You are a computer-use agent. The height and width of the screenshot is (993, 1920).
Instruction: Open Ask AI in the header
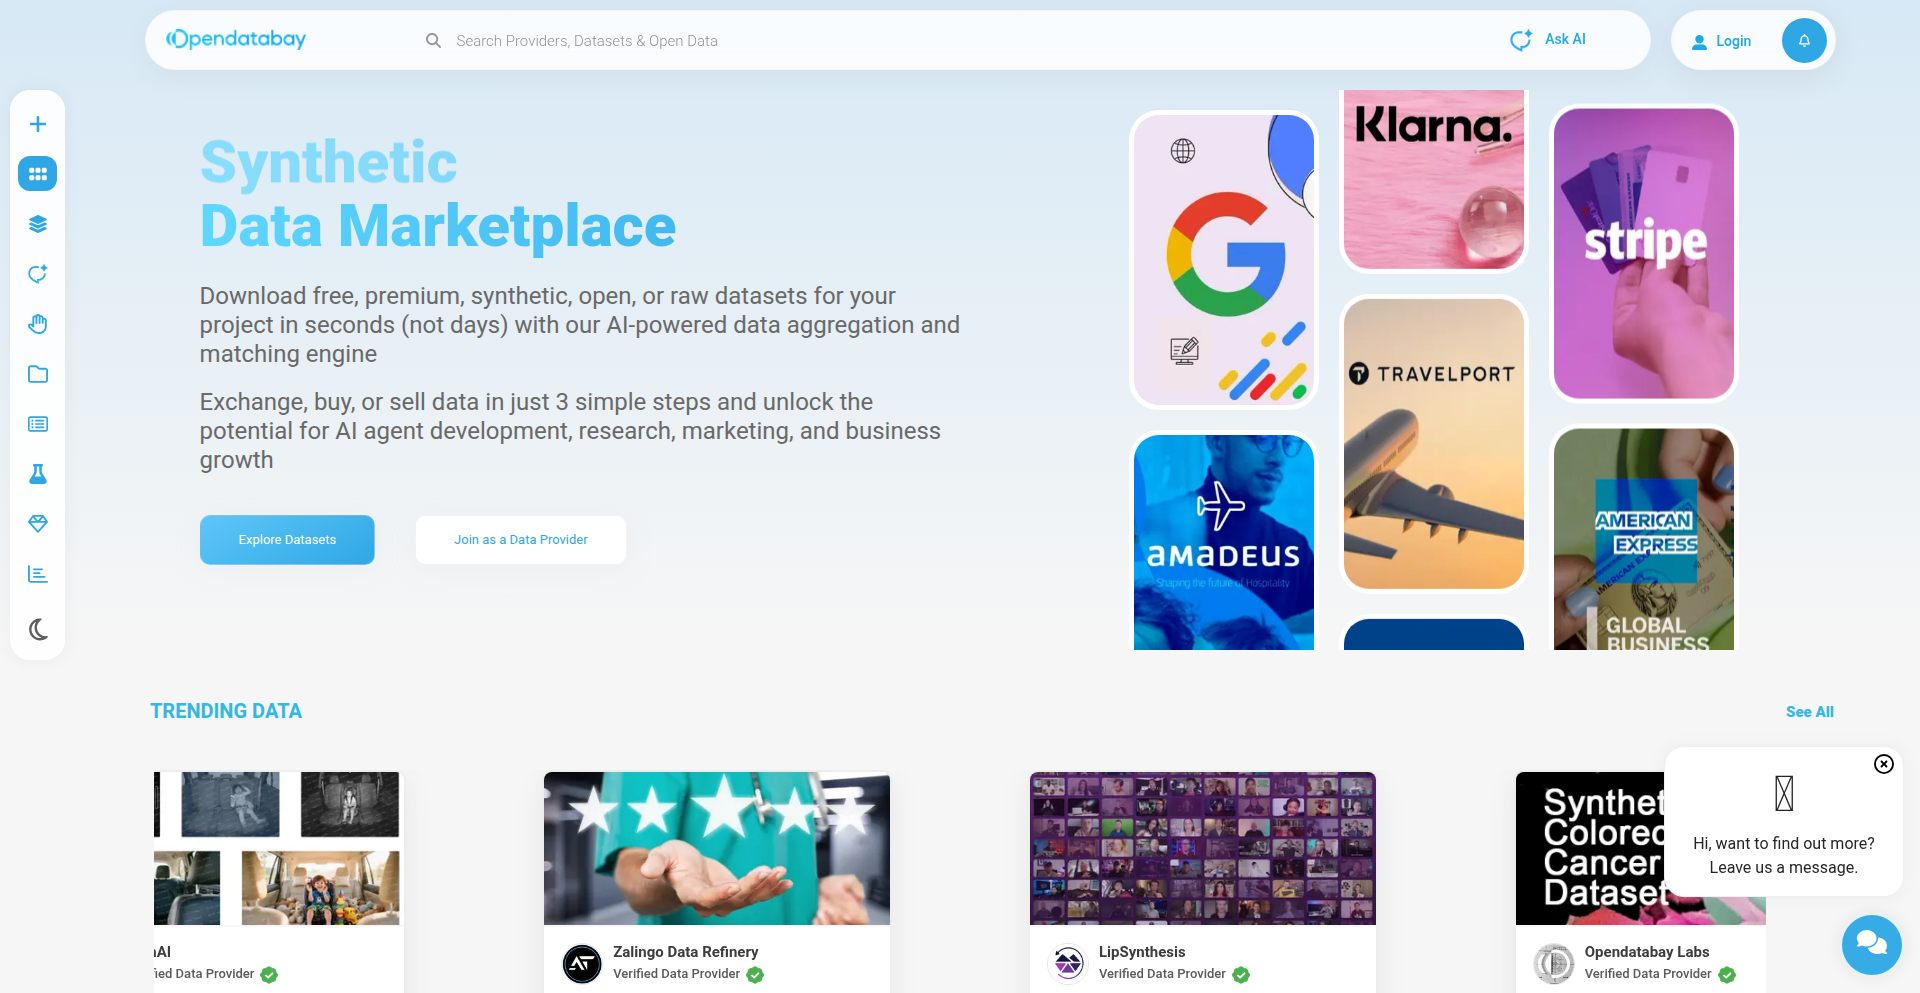pyautogui.click(x=1548, y=40)
